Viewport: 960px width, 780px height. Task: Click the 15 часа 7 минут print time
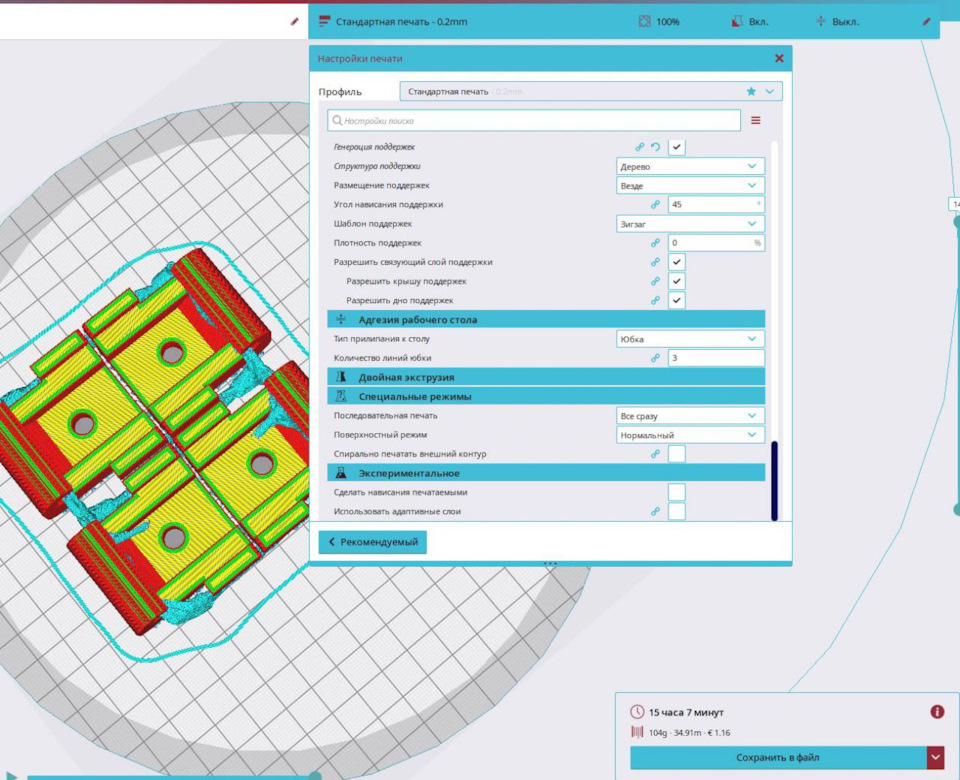(686, 712)
